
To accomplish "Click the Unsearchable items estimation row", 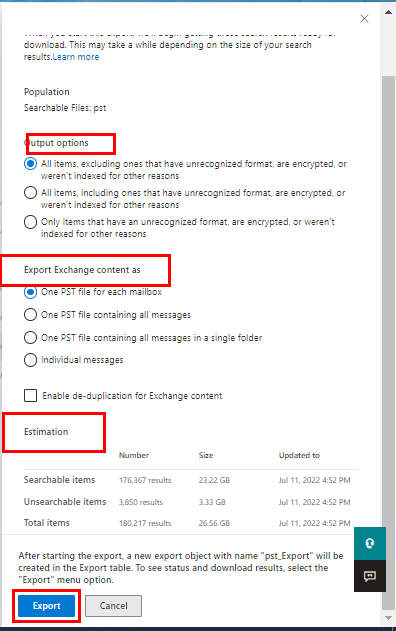I will [x=191, y=502].
